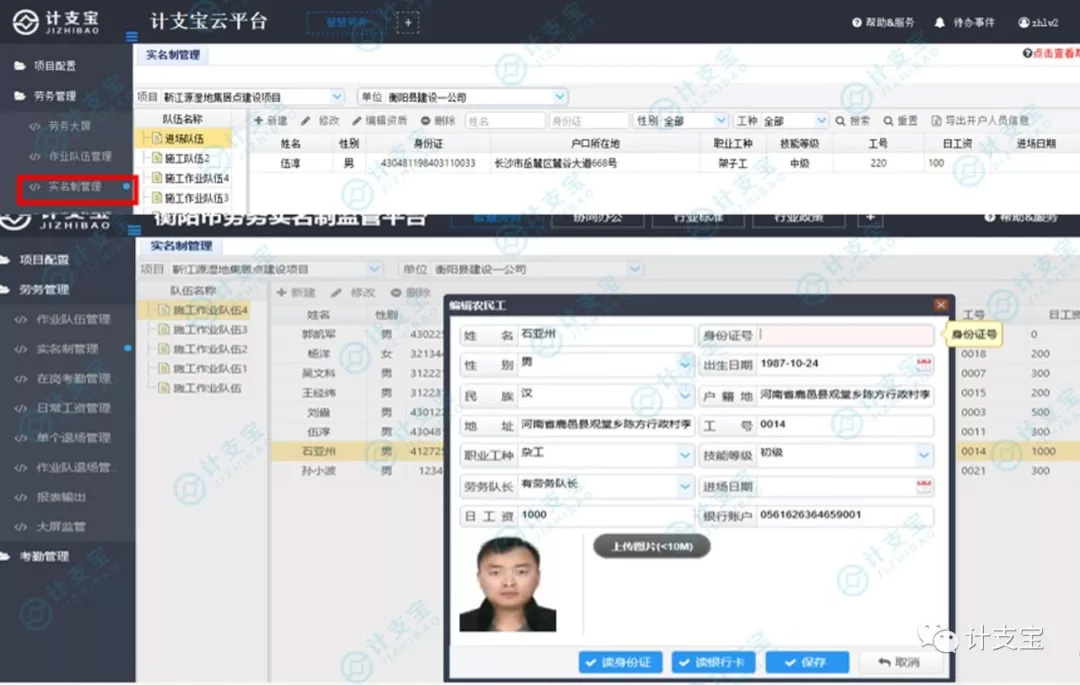Click the 日工资 field showing 1000
This screenshot has width=1080, height=685.
coord(605,515)
